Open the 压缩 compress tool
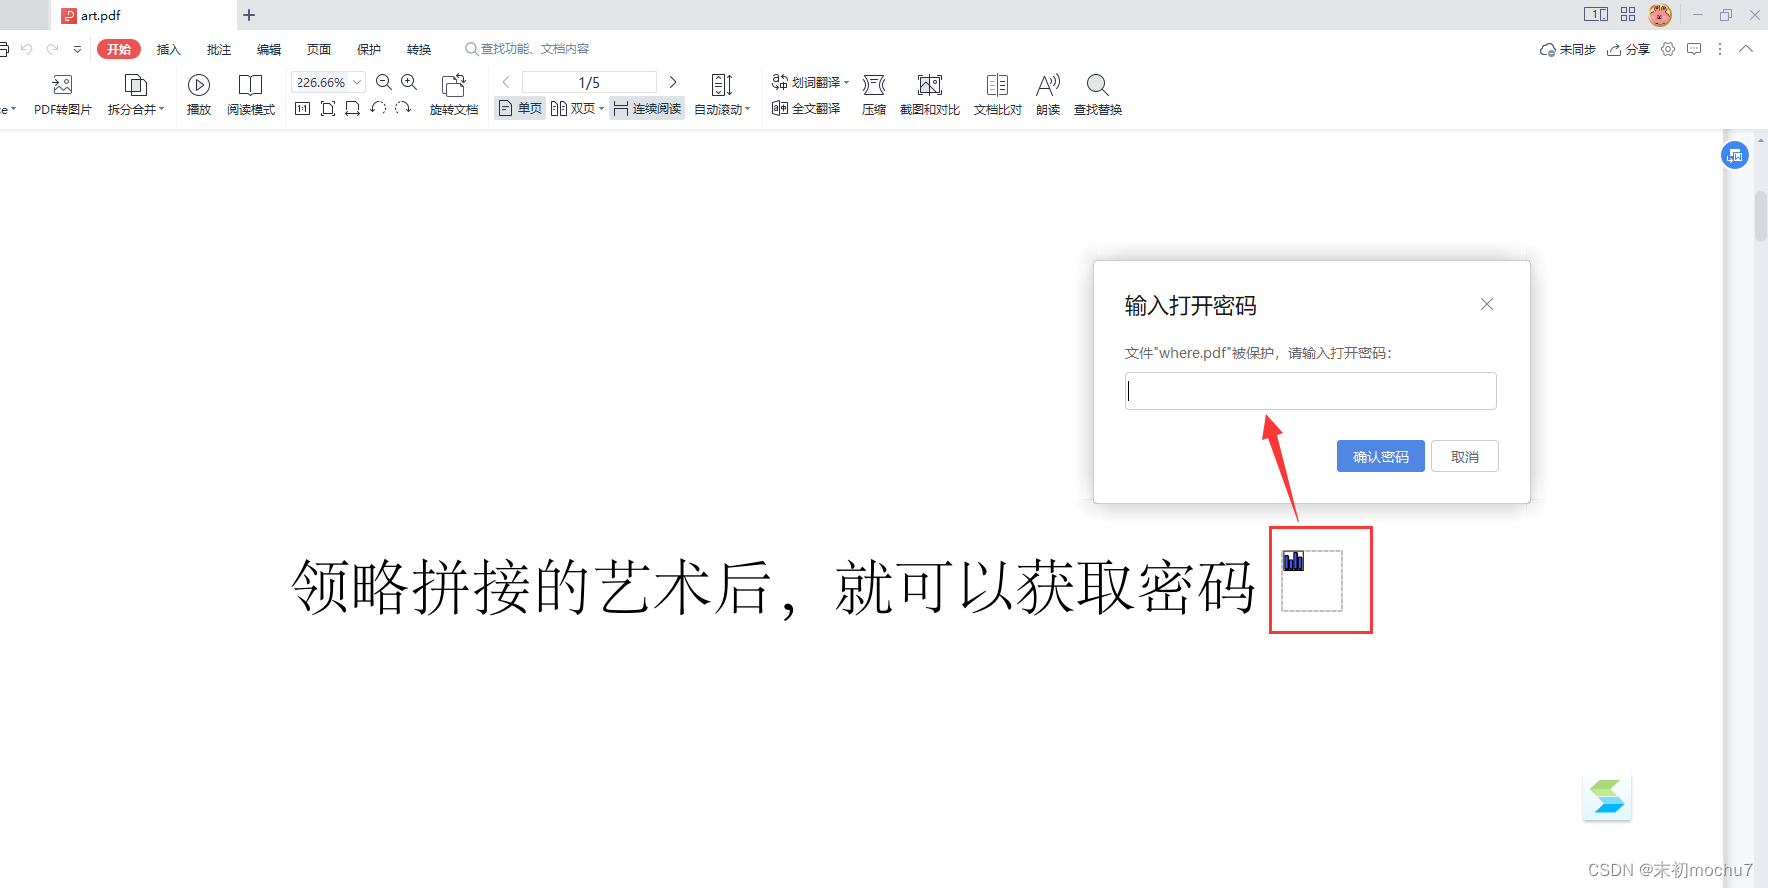 click(874, 95)
